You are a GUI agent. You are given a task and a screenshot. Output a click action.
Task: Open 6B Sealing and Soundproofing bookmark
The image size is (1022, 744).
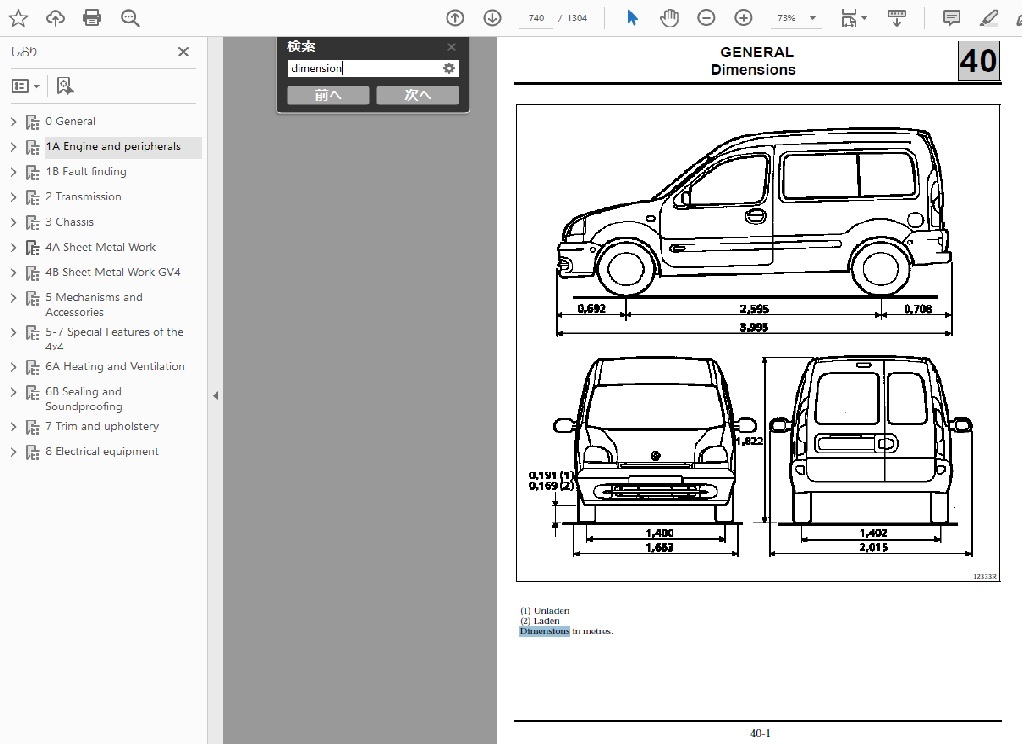(83, 399)
